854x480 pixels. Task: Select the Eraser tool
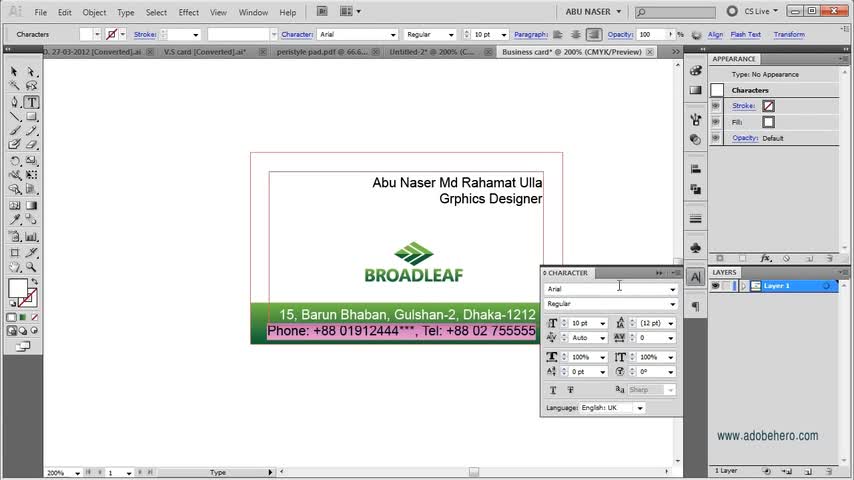(x=31, y=145)
